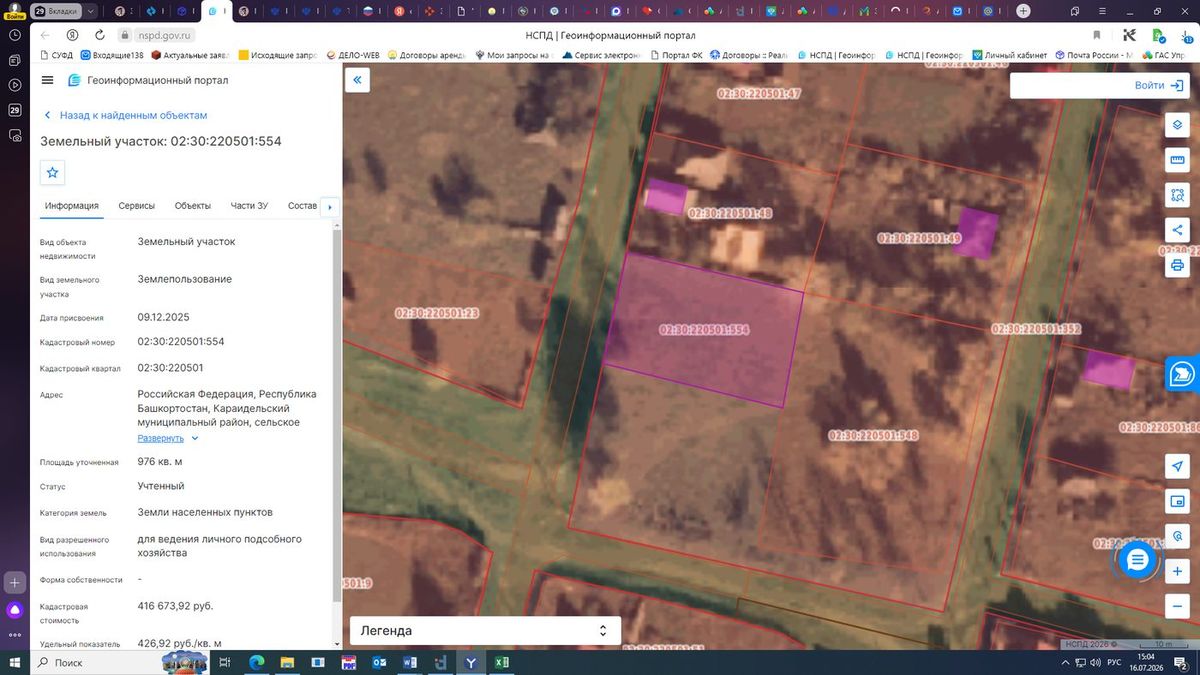Open the Части ЗУ tab
Screen dimensions: 1200x675
(249, 206)
